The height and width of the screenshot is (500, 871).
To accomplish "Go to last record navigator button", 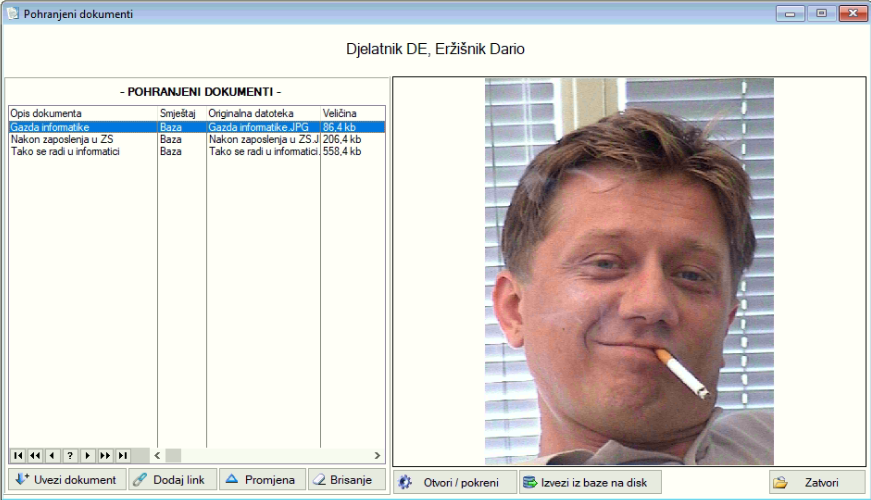I will [123, 456].
